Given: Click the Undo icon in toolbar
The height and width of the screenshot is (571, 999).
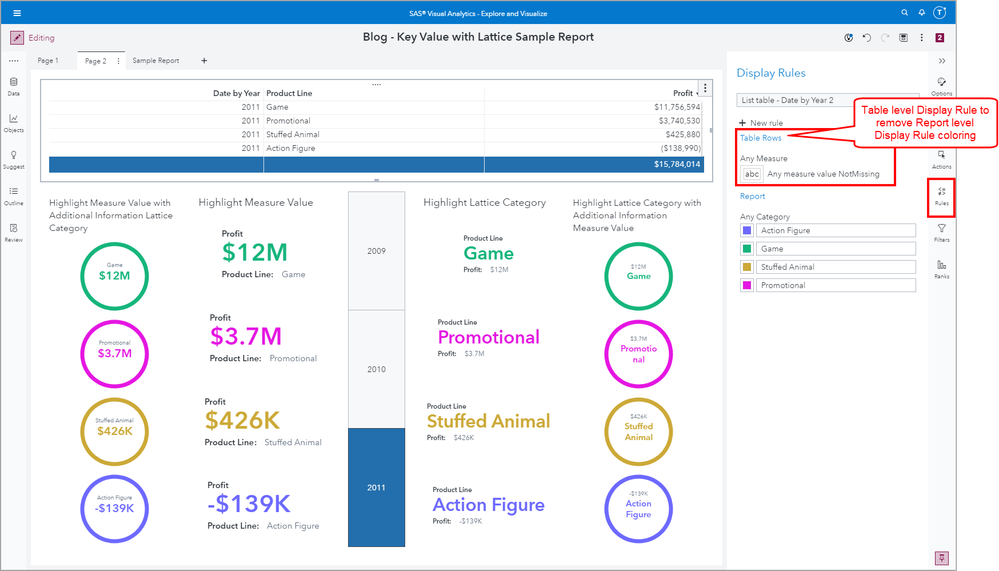Looking at the screenshot, I should 866,38.
